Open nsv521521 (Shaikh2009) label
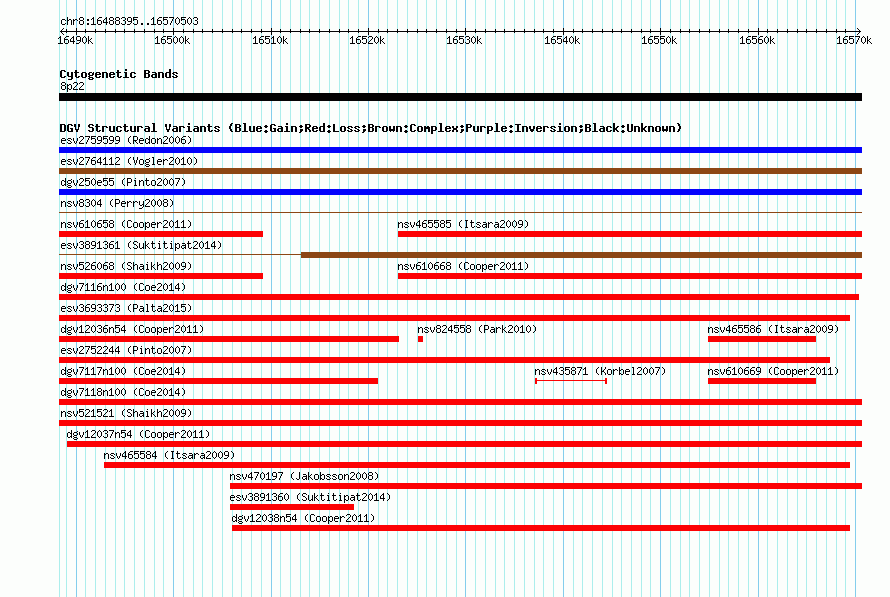This screenshot has height=597, width=890. pos(126,413)
